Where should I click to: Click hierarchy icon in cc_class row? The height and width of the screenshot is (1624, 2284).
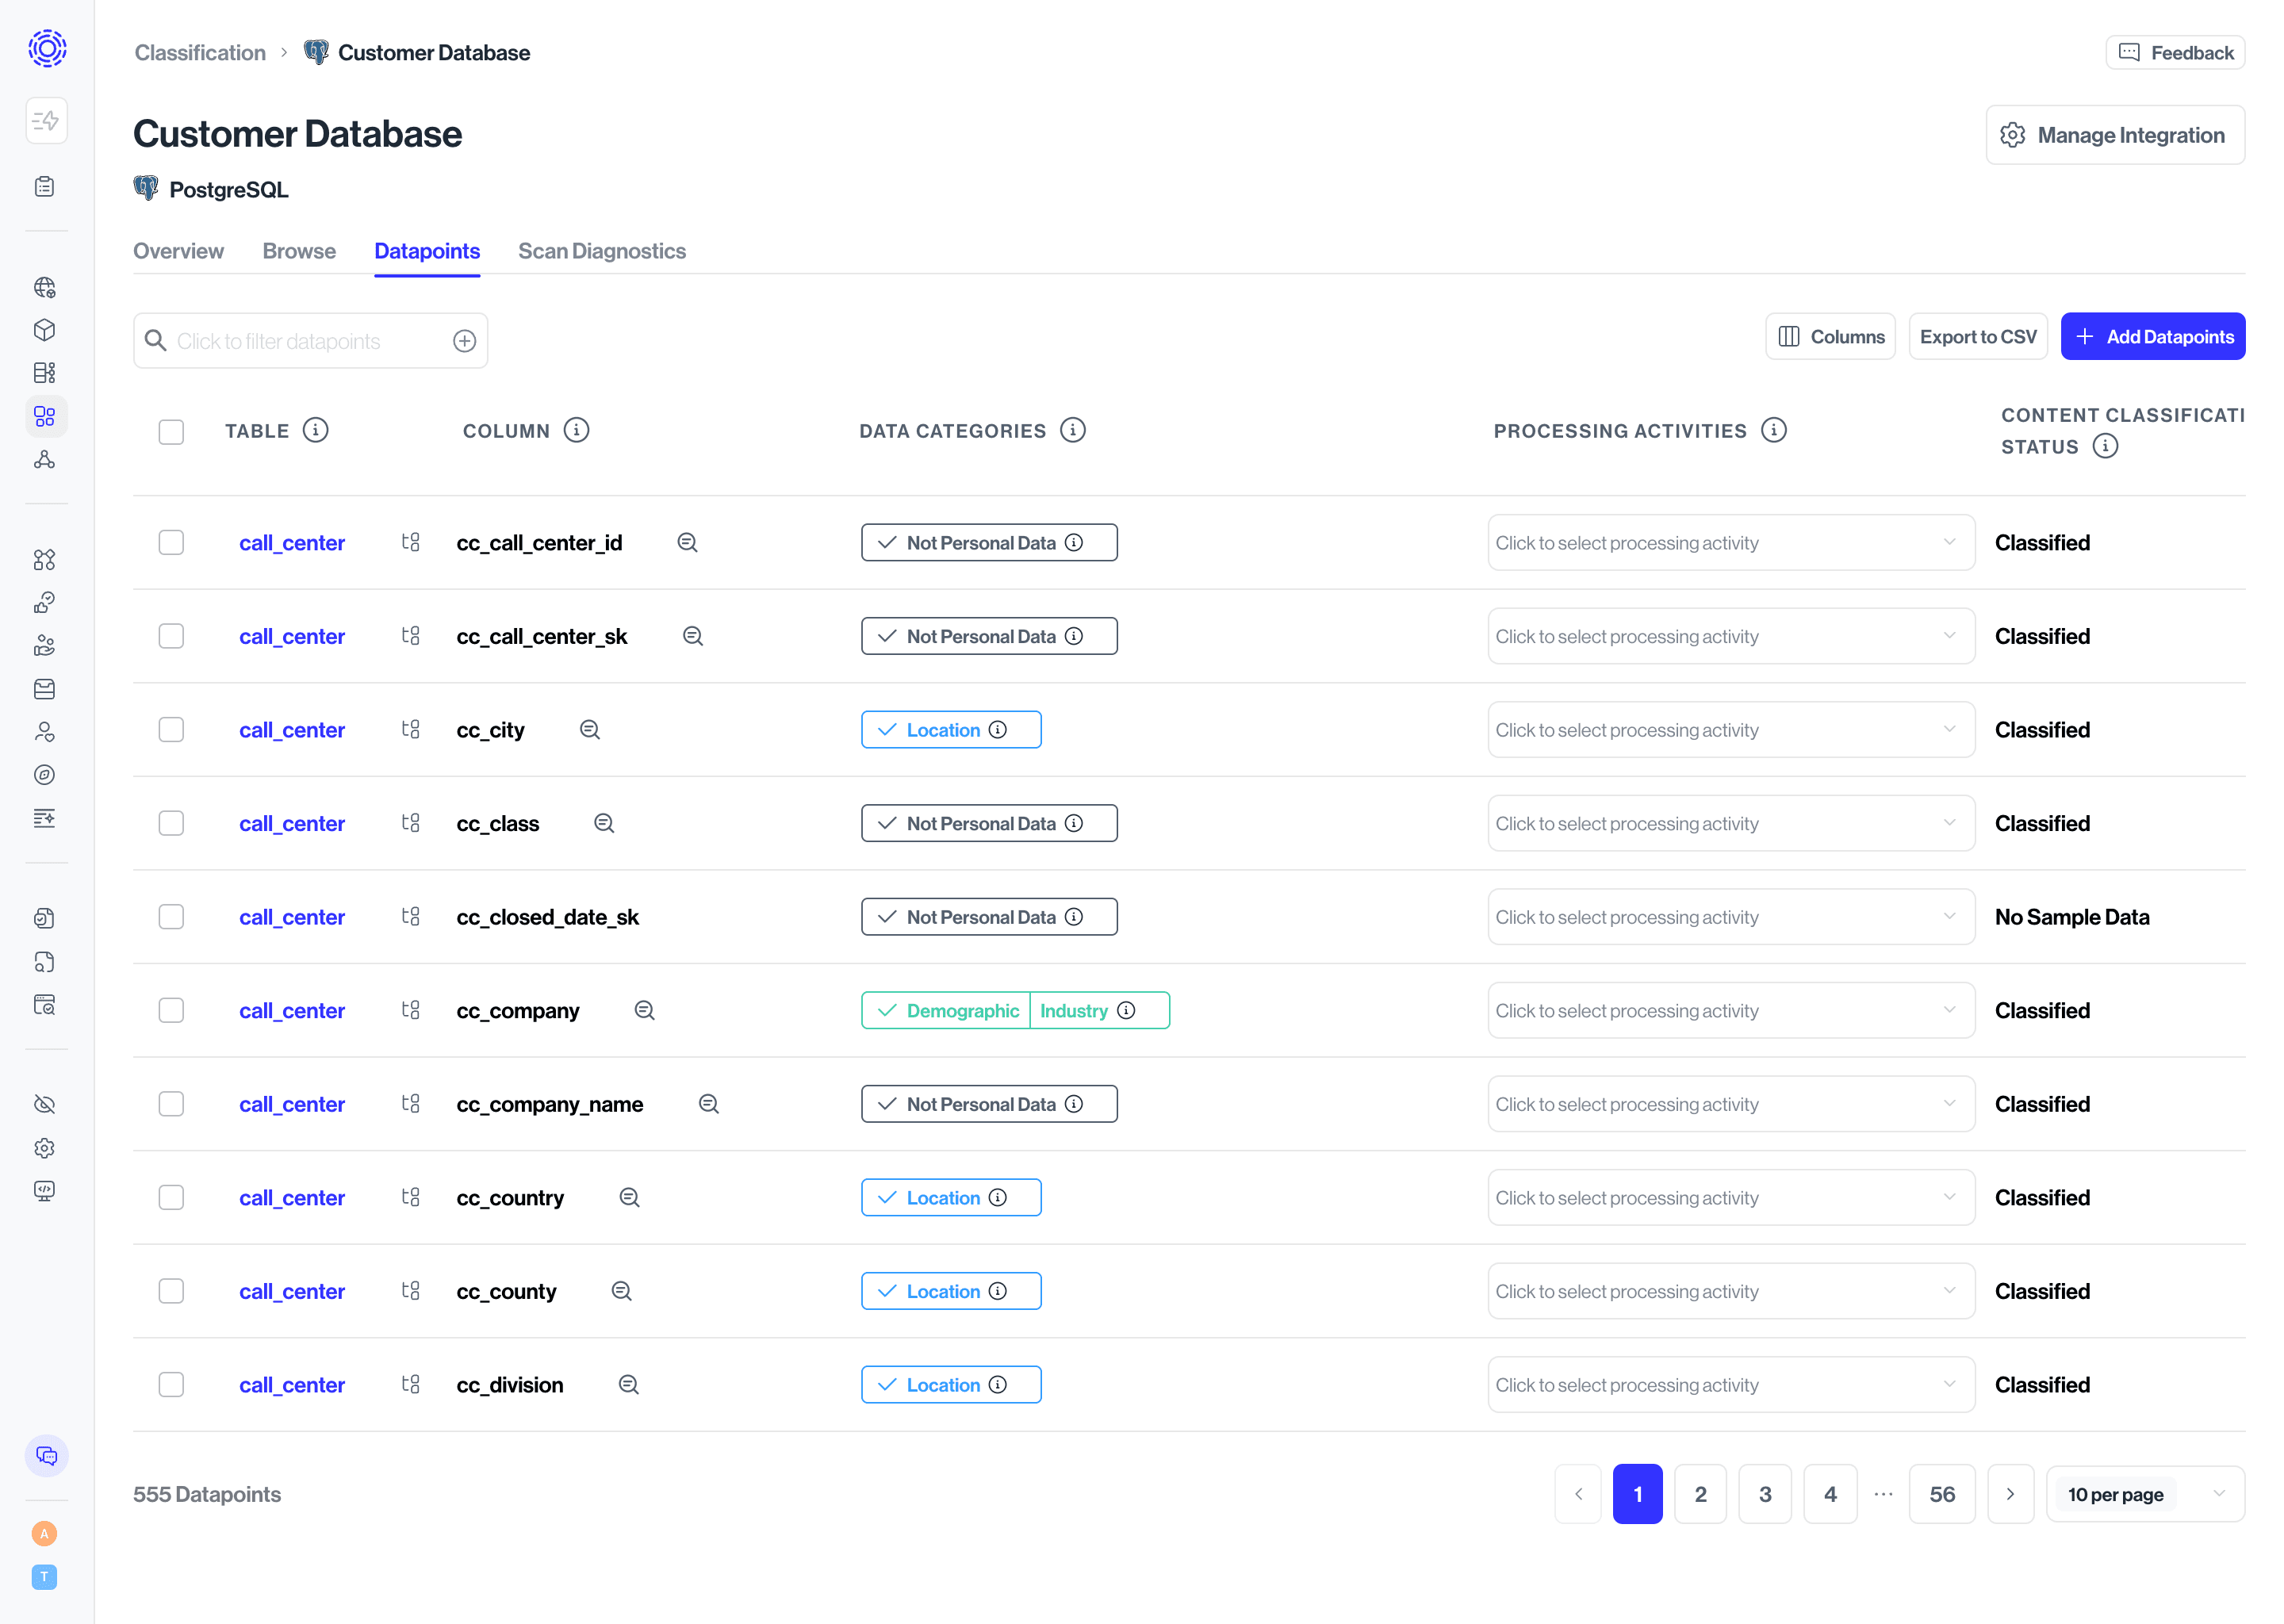click(411, 823)
